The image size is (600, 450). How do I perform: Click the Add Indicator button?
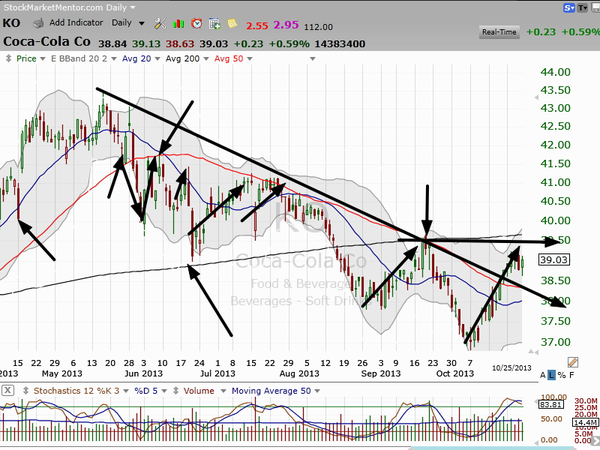76,23
